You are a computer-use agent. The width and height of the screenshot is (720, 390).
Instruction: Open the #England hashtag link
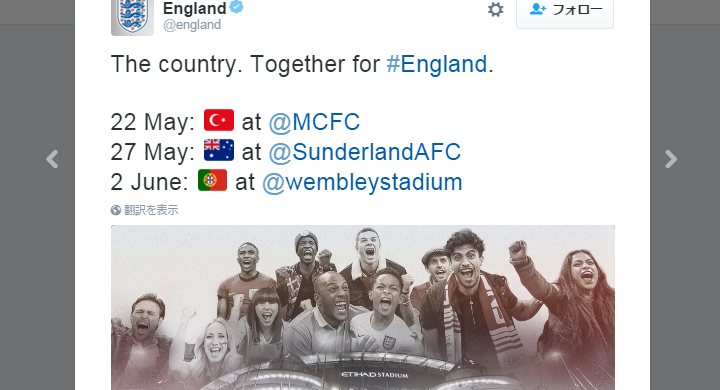(x=436, y=64)
